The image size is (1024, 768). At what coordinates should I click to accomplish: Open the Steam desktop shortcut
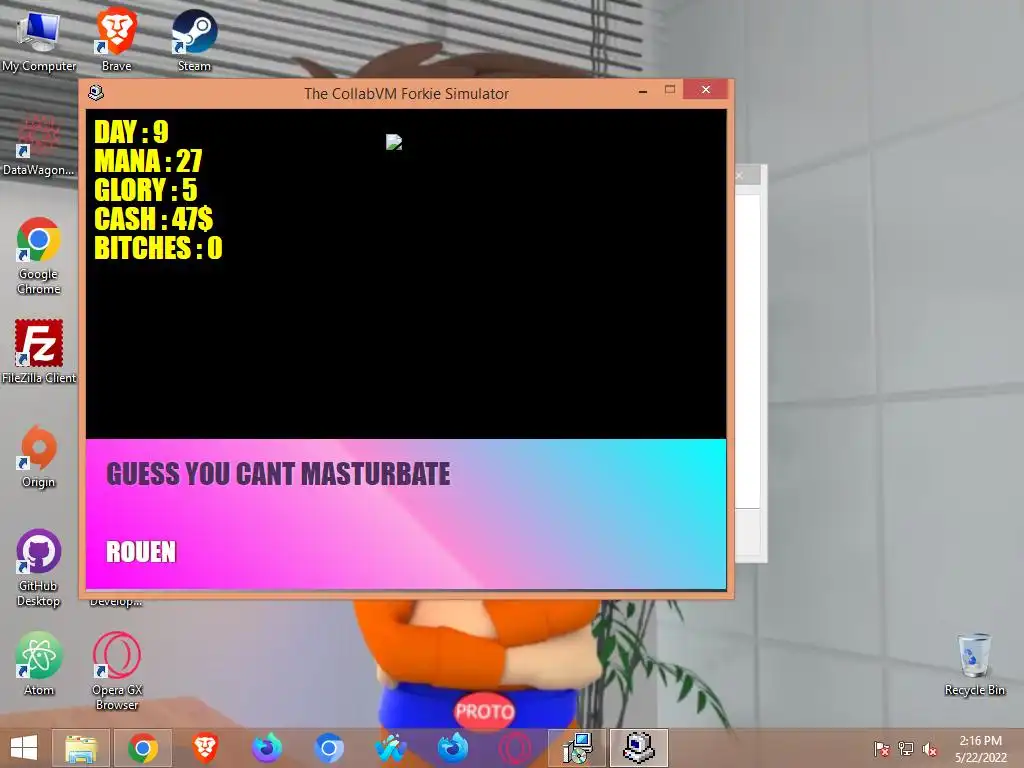[194, 40]
